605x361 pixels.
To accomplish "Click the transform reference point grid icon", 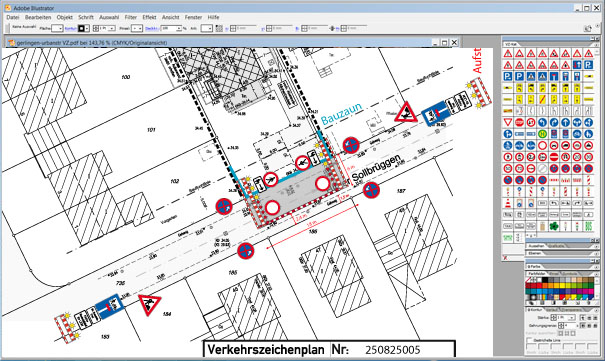I will click(219, 28).
